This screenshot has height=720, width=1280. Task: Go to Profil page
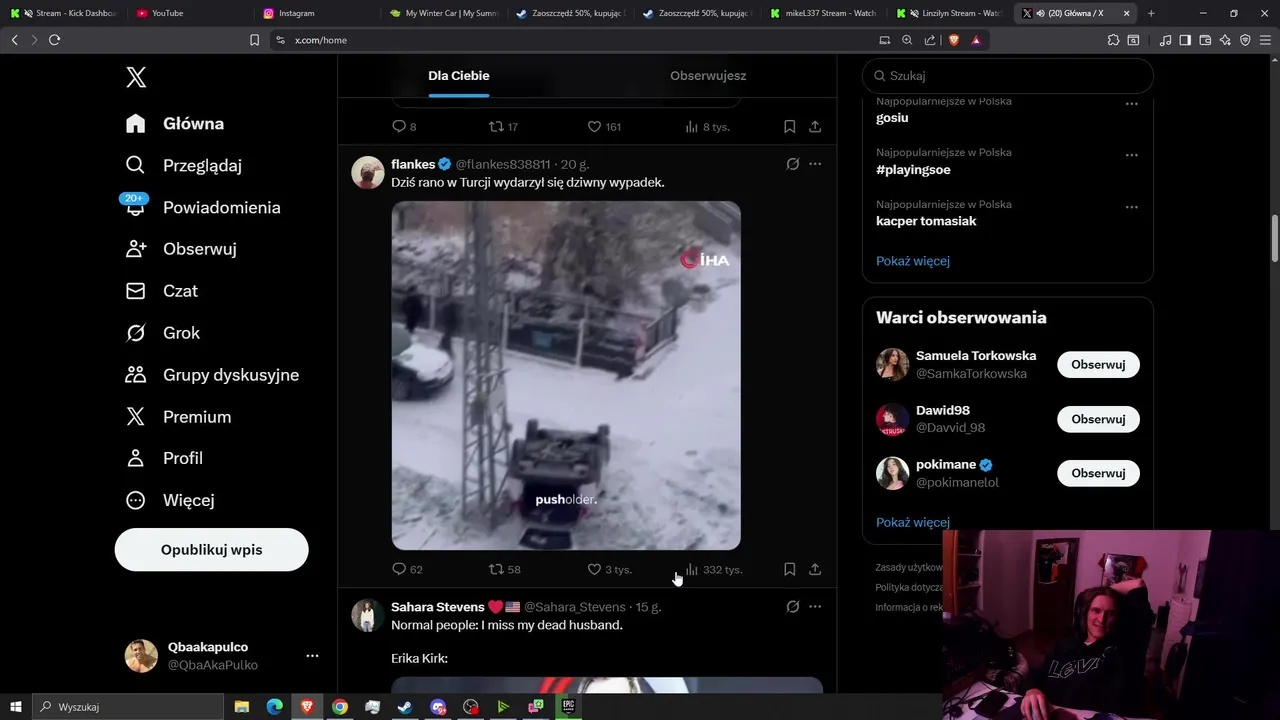pyautogui.click(x=164, y=458)
